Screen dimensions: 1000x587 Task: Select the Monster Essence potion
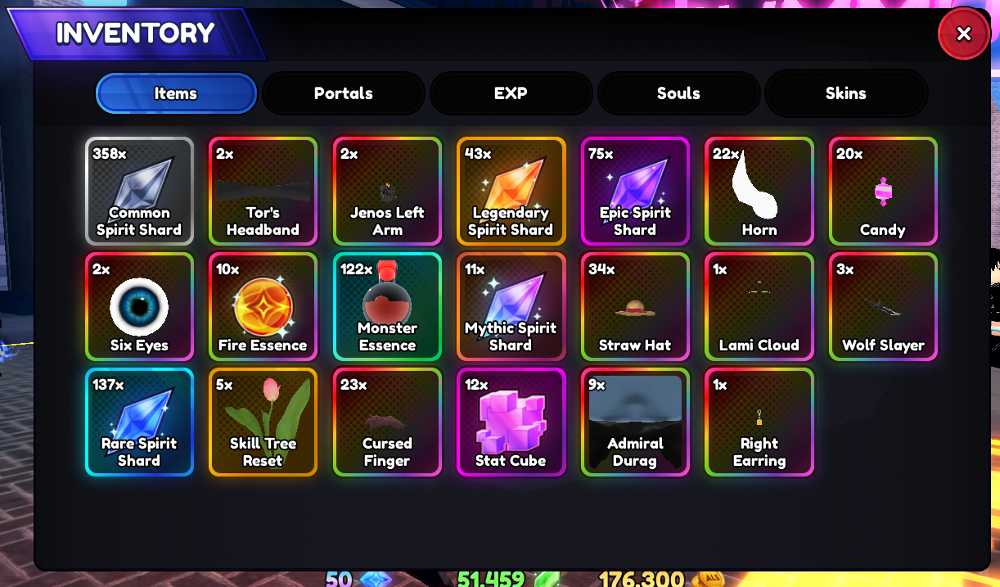pyautogui.click(x=387, y=307)
